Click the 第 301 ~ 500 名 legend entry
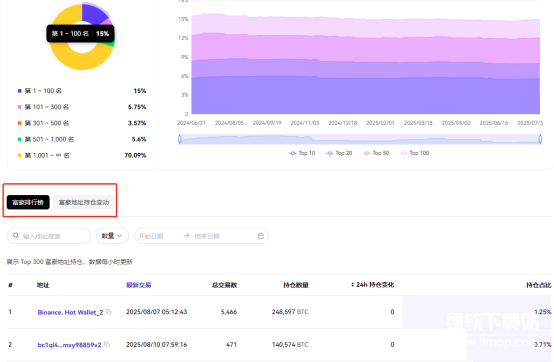The width and height of the screenshot is (554, 362). (x=43, y=123)
